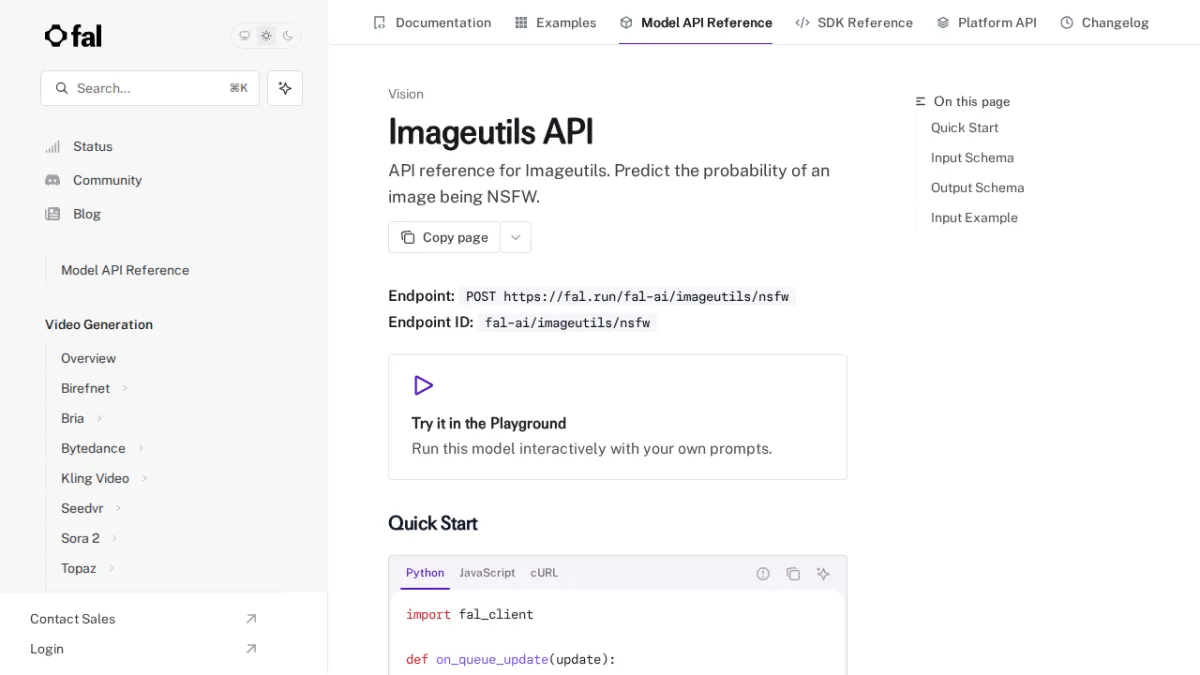Switch to light theme mode
1200x675 pixels.
coord(266,36)
